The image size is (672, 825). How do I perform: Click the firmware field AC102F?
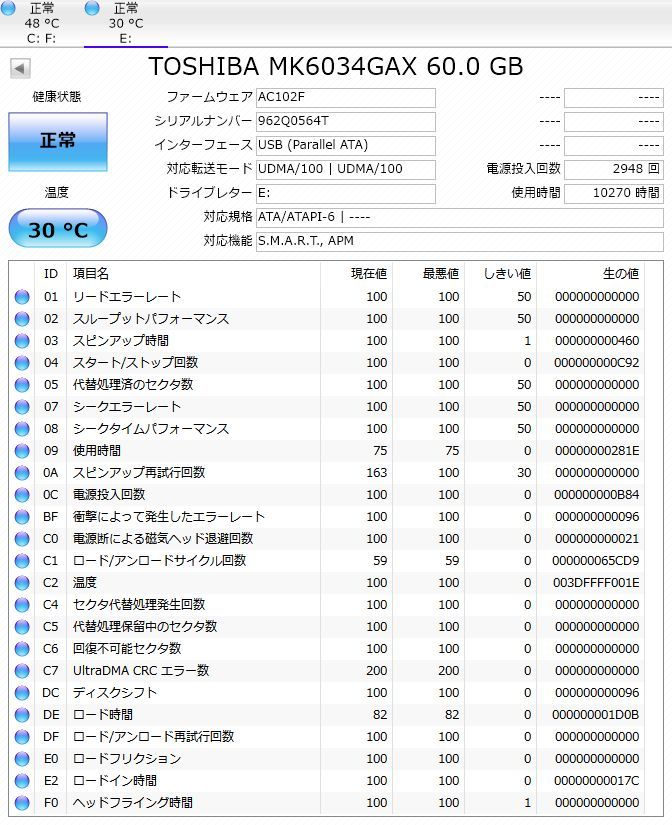pos(346,97)
